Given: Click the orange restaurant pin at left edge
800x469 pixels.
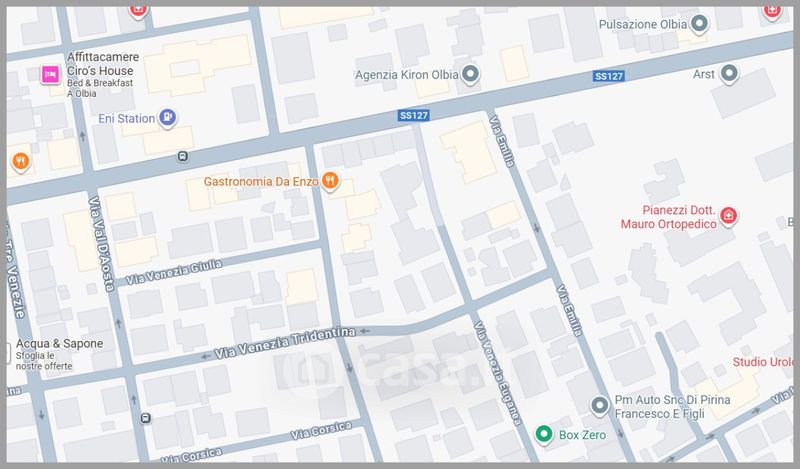Looking at the screenshot, I should tap(20, 162).
